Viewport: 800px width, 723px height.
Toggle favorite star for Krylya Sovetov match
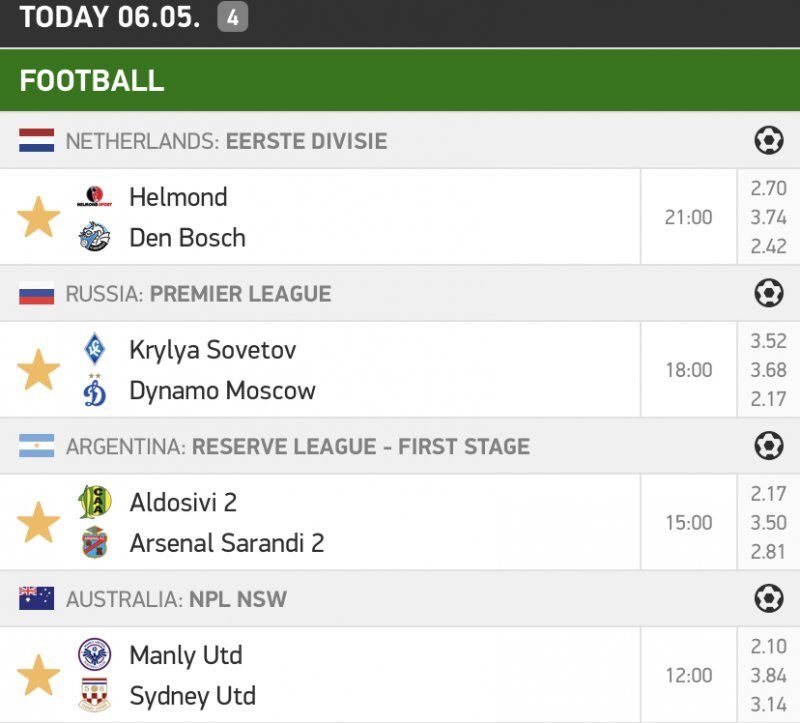click(x=39, y=370)
